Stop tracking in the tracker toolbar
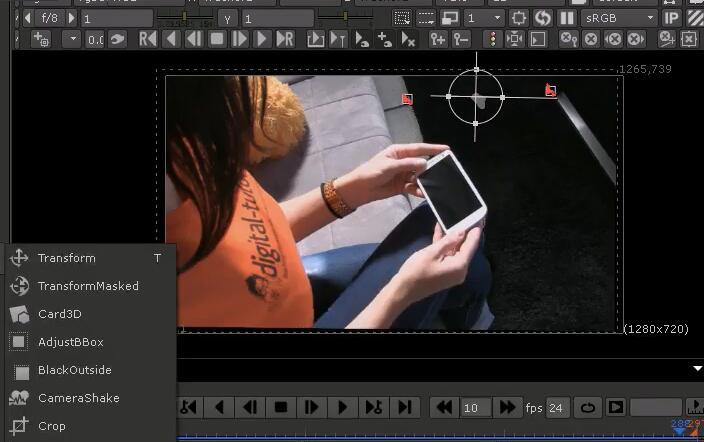This screenshot has height=442, width=704. tap(217, 40)
